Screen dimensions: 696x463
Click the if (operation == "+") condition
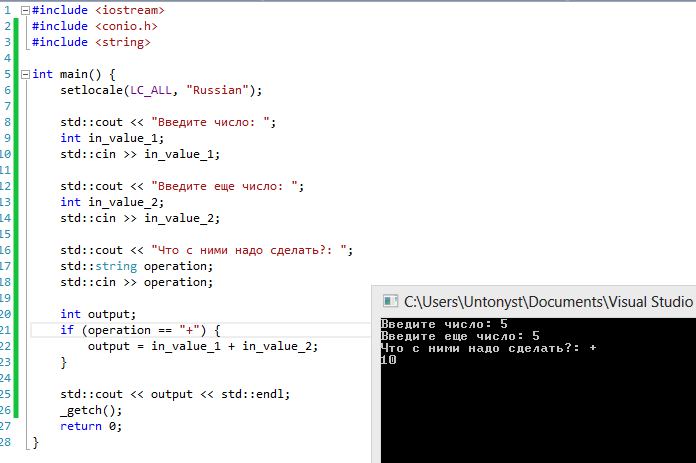point(140,330)
